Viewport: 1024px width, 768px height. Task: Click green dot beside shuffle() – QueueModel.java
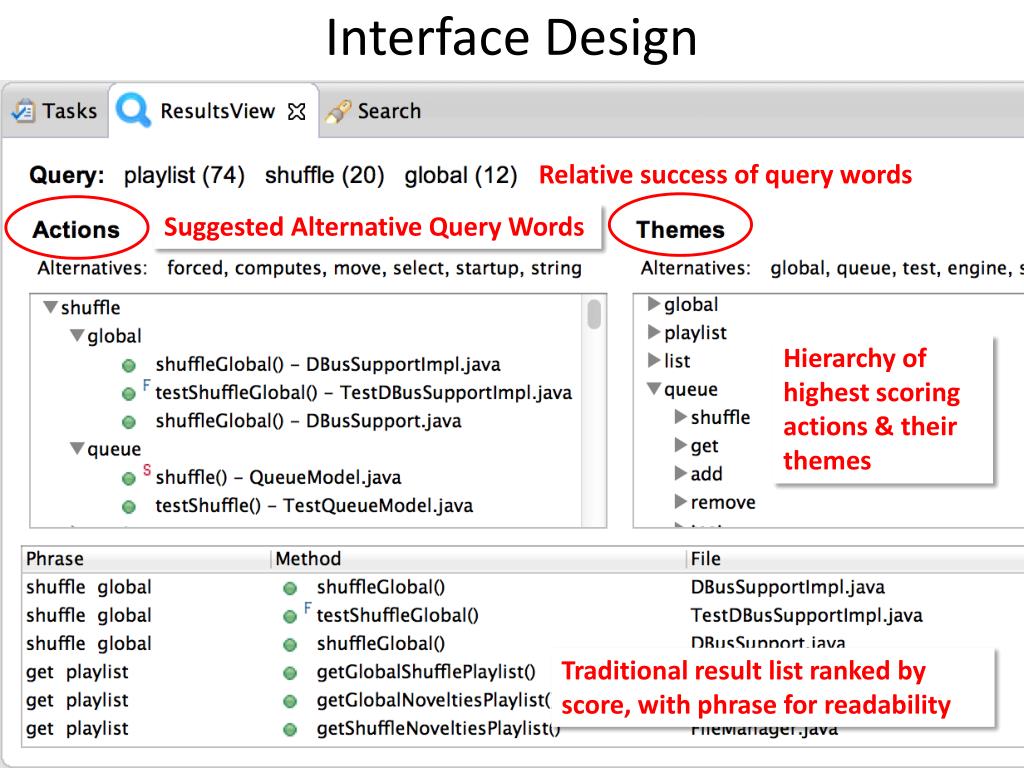click(x=129, y=479)
